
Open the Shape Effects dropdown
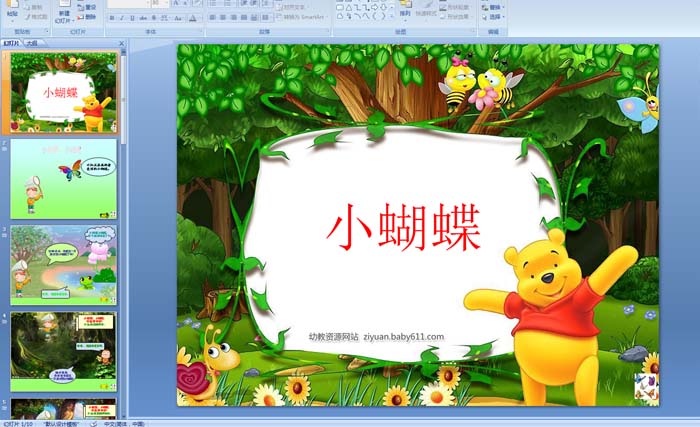tap(455, 17)
